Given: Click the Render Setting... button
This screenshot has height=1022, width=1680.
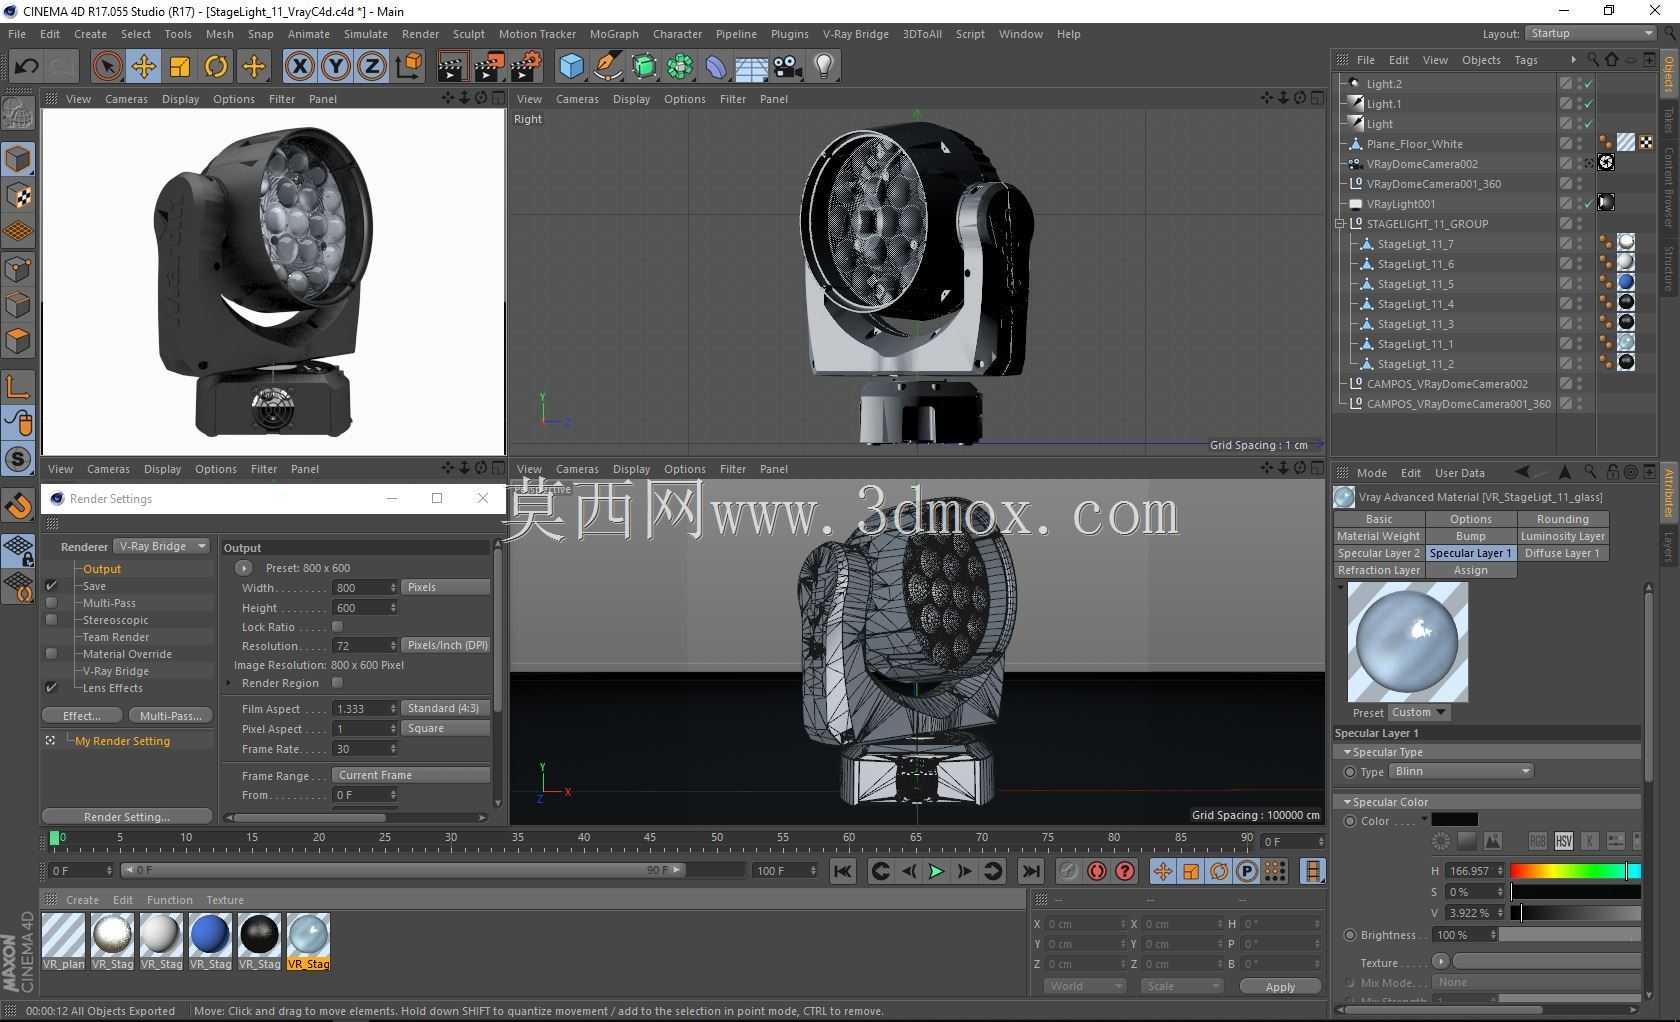Looking at the screenshot, I should [x=127, y=817].
